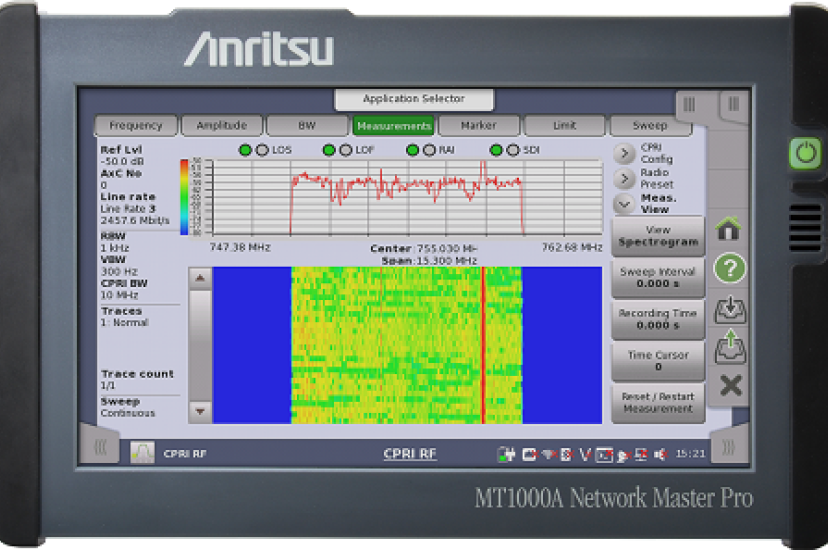Click the remote screen status icon
Viewport: 828px width, 550px height.
point(604,454)
